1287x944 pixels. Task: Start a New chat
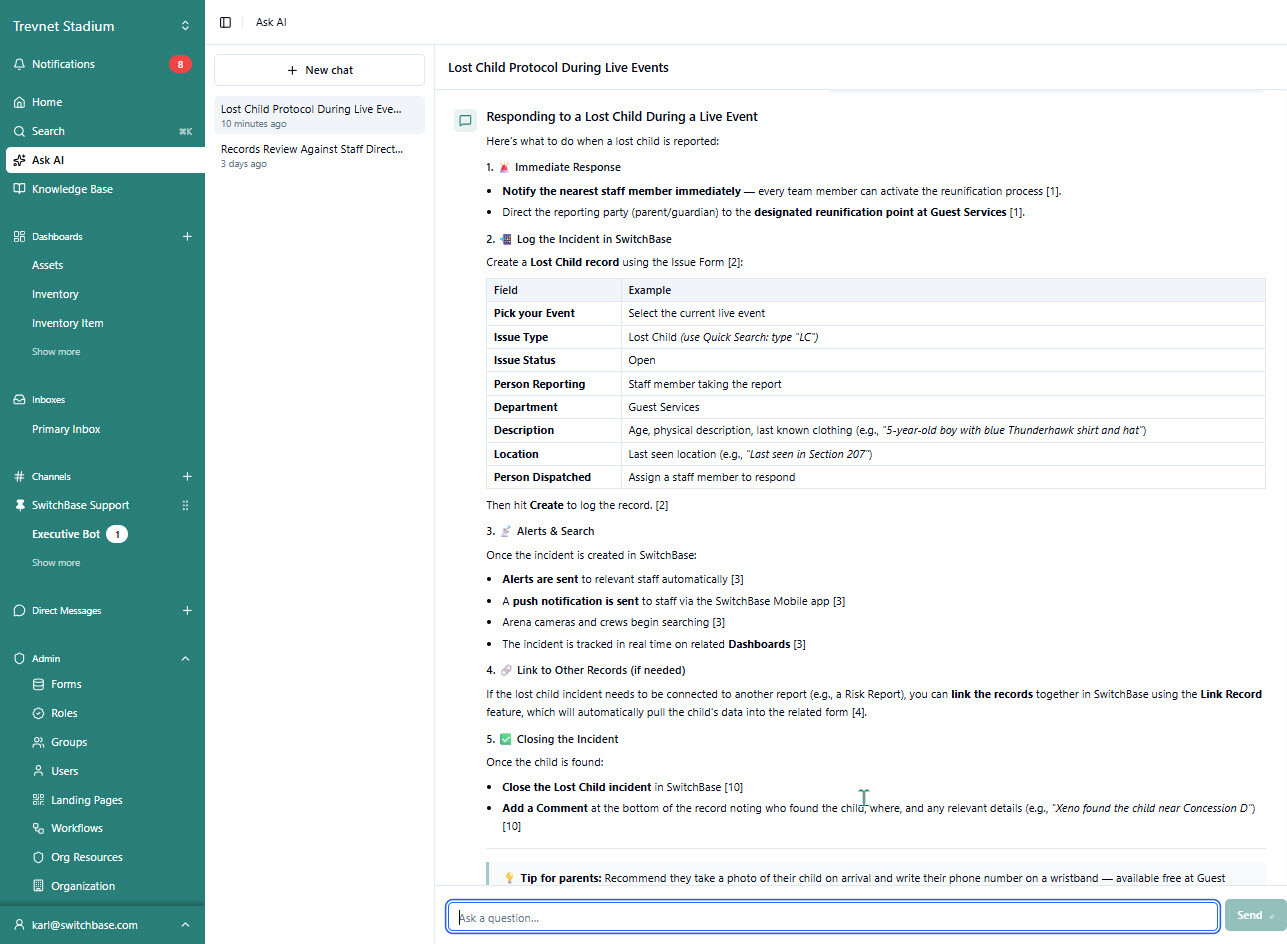tap(319, 70)
